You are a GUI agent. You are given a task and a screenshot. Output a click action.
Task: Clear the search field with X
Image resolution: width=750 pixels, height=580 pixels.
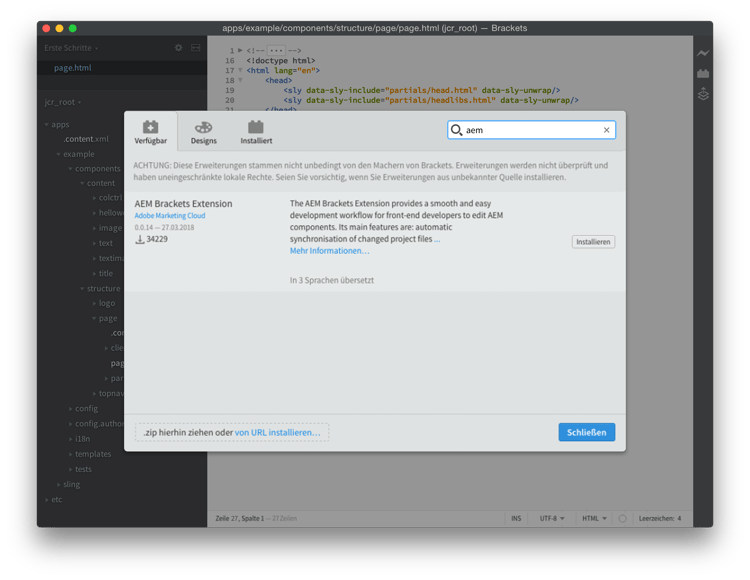[607, 130]
